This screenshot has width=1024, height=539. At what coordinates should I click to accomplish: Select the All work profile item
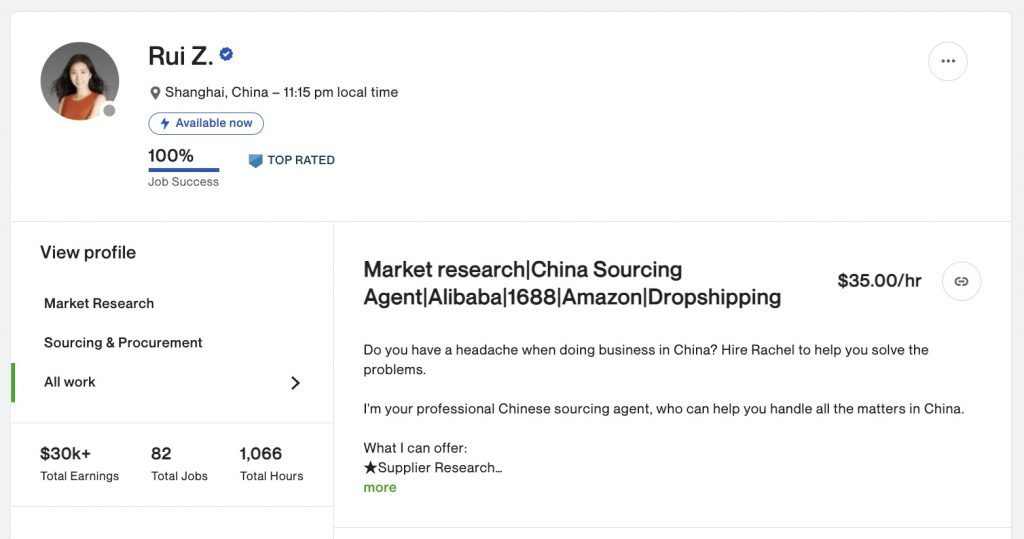pyautogui.click(x=172, y=382)
